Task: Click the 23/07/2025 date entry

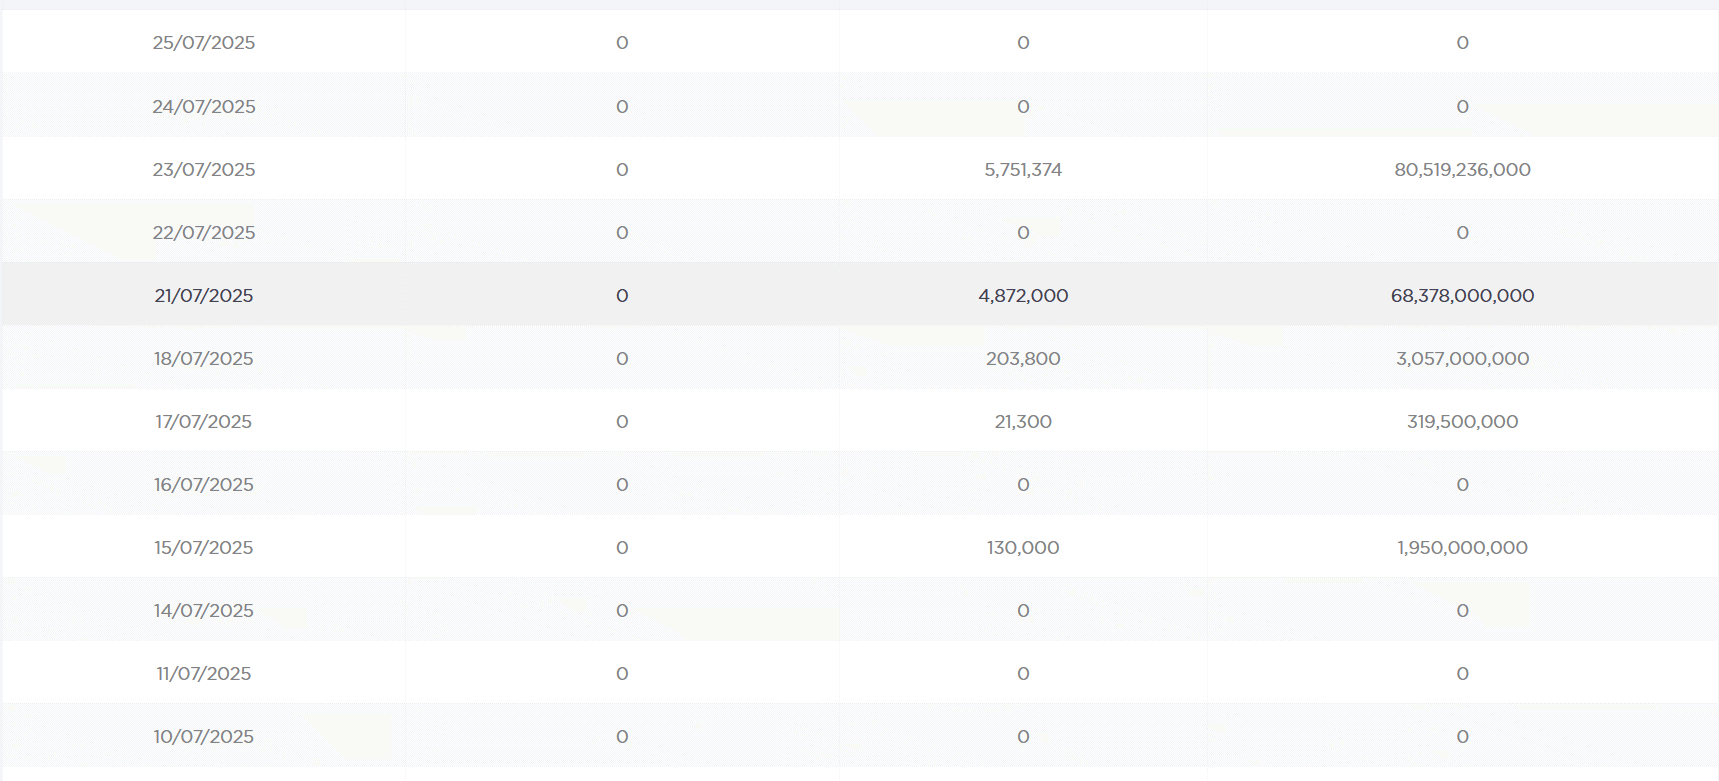Action: click(x=203, y=170)
